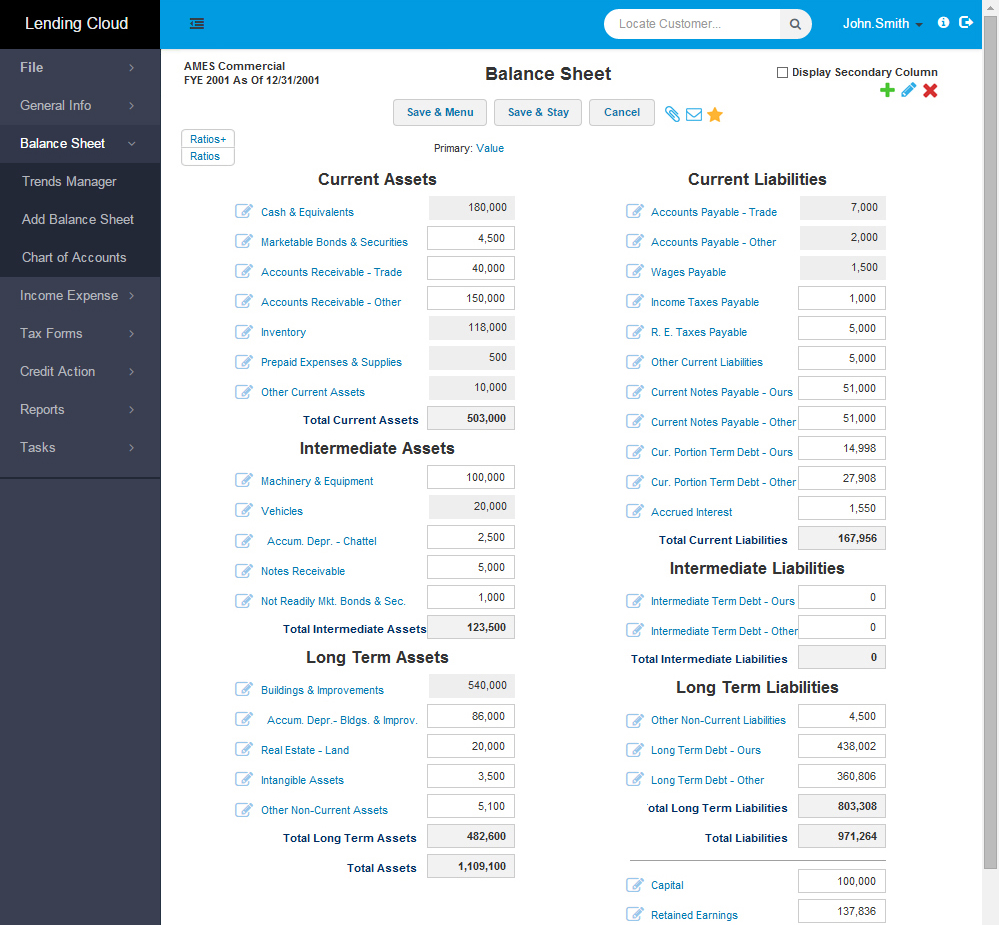Click the Cancel button
The height and width of the screenshot is (925, 999).
[x=621, y=112]
